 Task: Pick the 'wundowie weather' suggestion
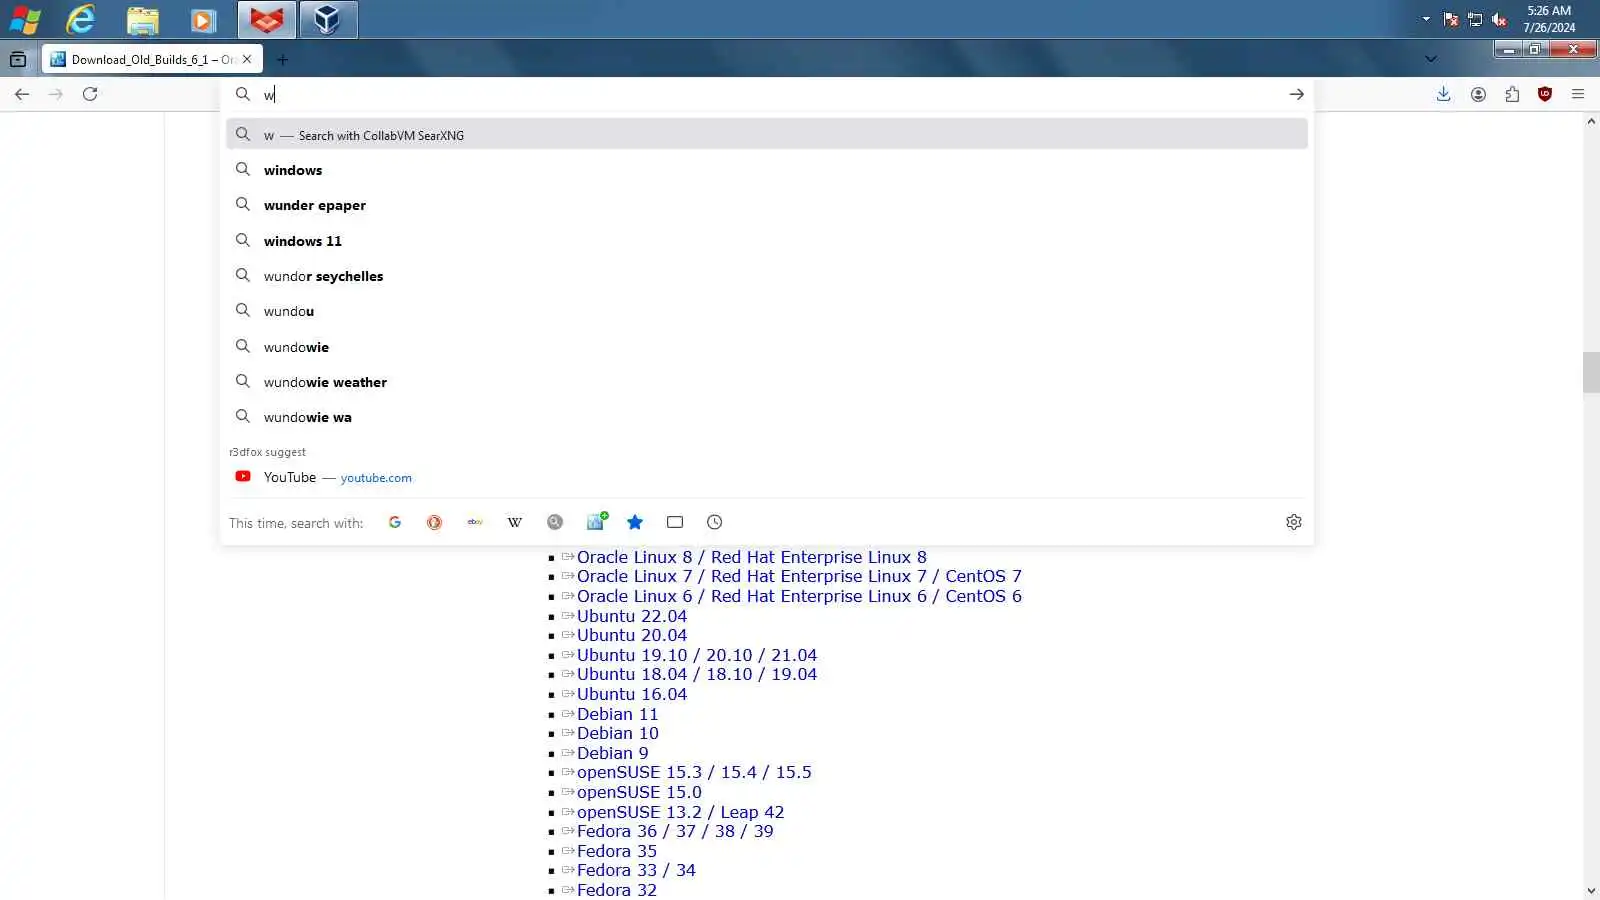pyautogui.click(x=767, y=382)
